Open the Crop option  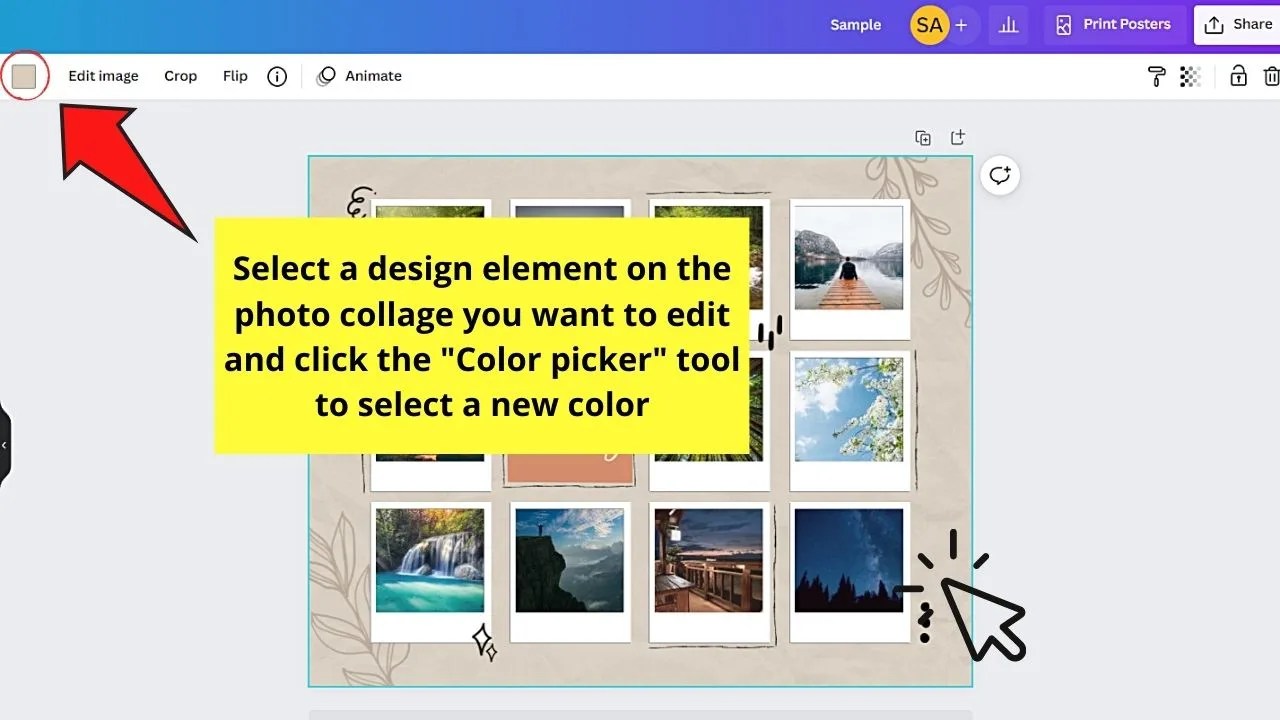pyautogui.click(x=180, y=76)
